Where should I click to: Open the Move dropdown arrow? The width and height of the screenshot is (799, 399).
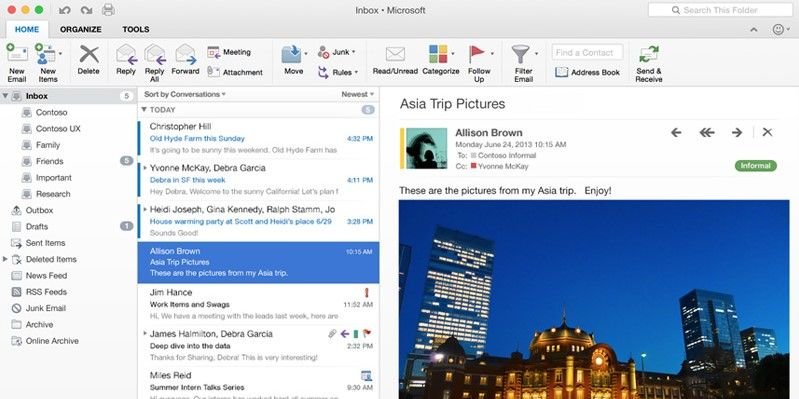click(306, 53)
